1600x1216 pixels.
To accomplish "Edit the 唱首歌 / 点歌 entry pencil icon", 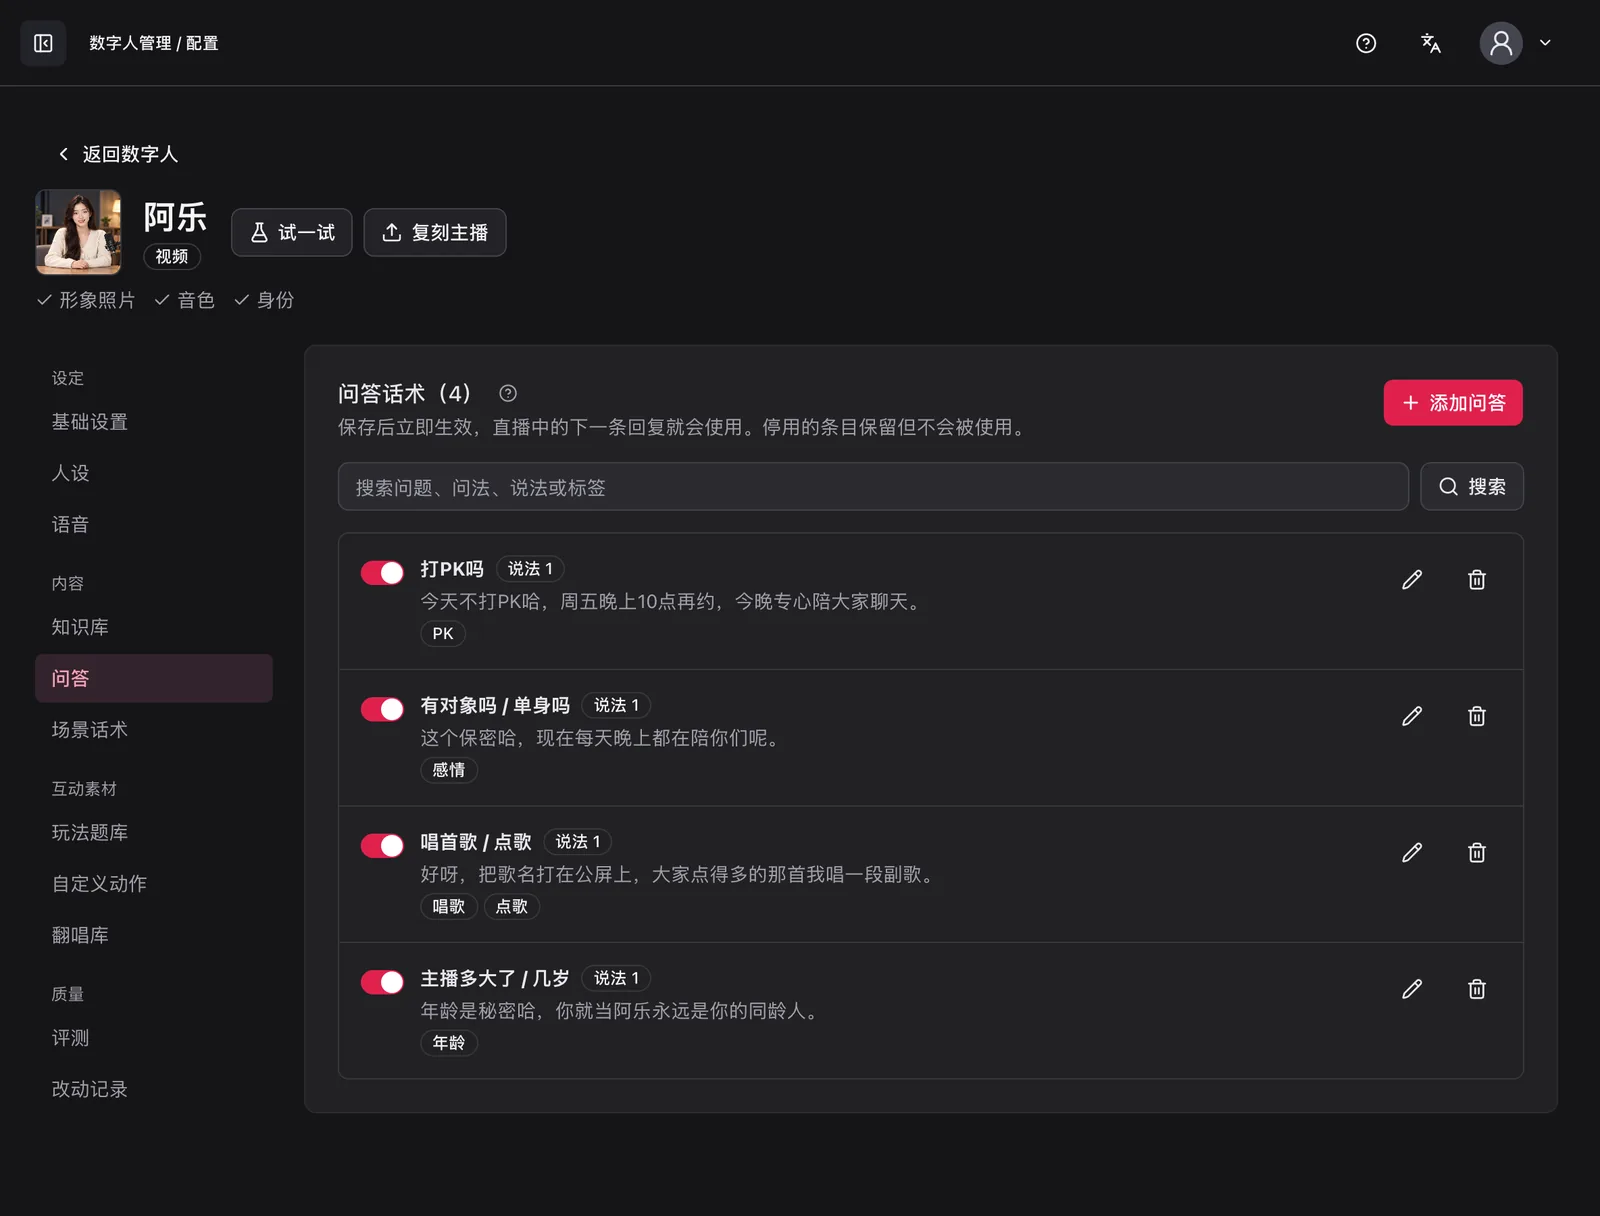I will coord(1412,853).
